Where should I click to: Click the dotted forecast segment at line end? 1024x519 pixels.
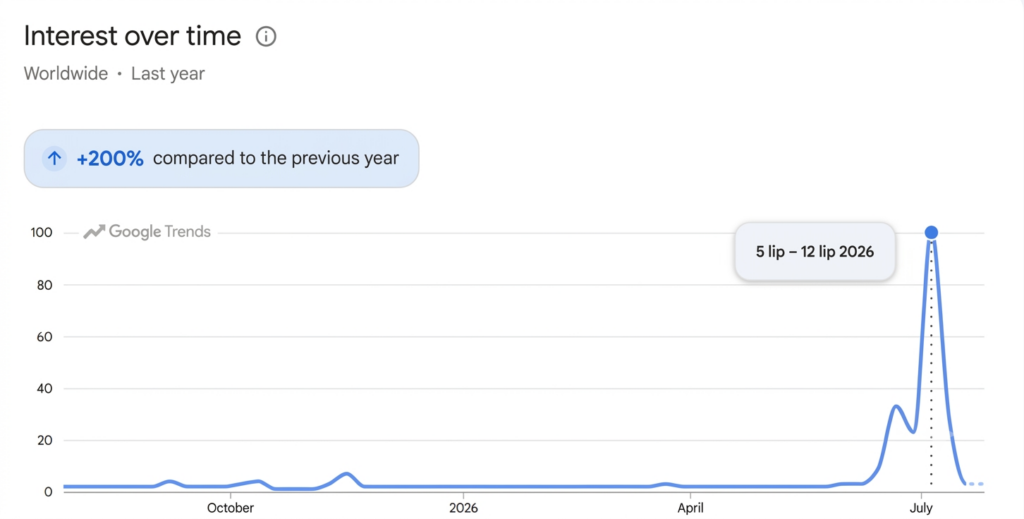click(x=974, y=484)
